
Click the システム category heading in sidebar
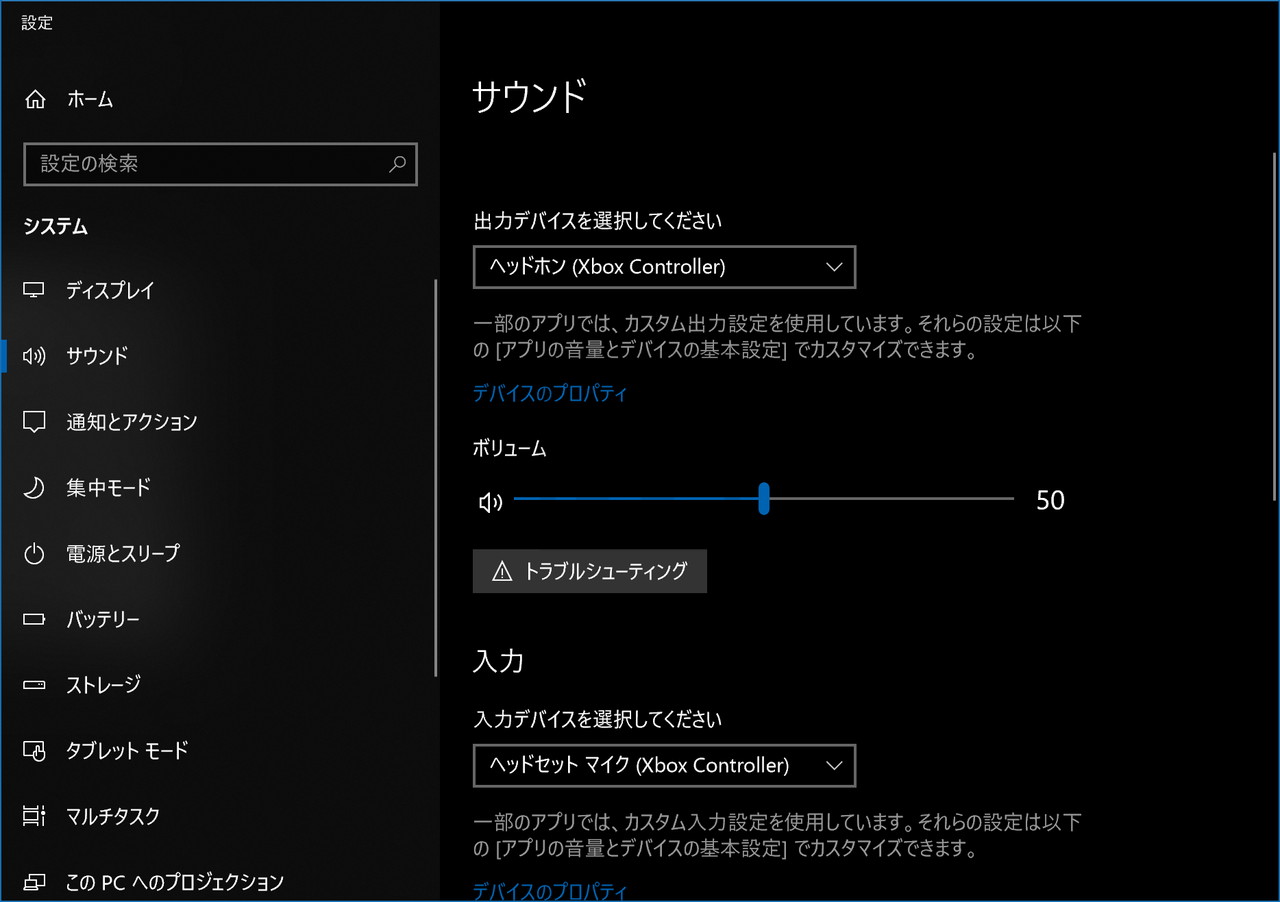[56, 227]
